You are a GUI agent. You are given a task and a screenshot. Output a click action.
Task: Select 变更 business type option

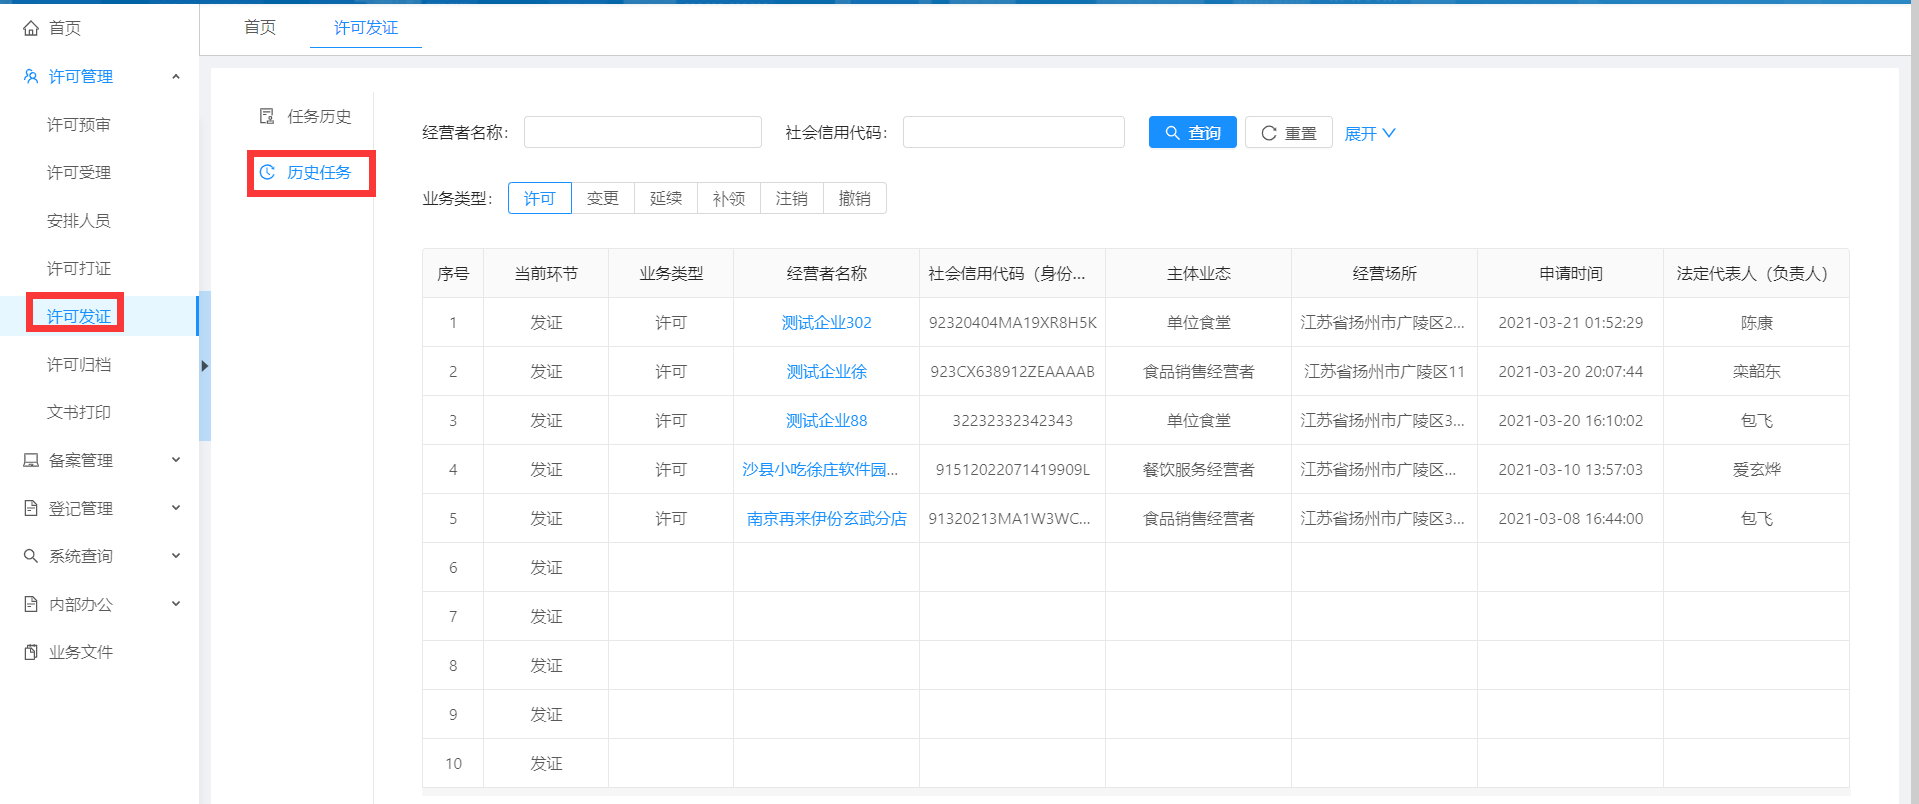(x=602, y=198)
